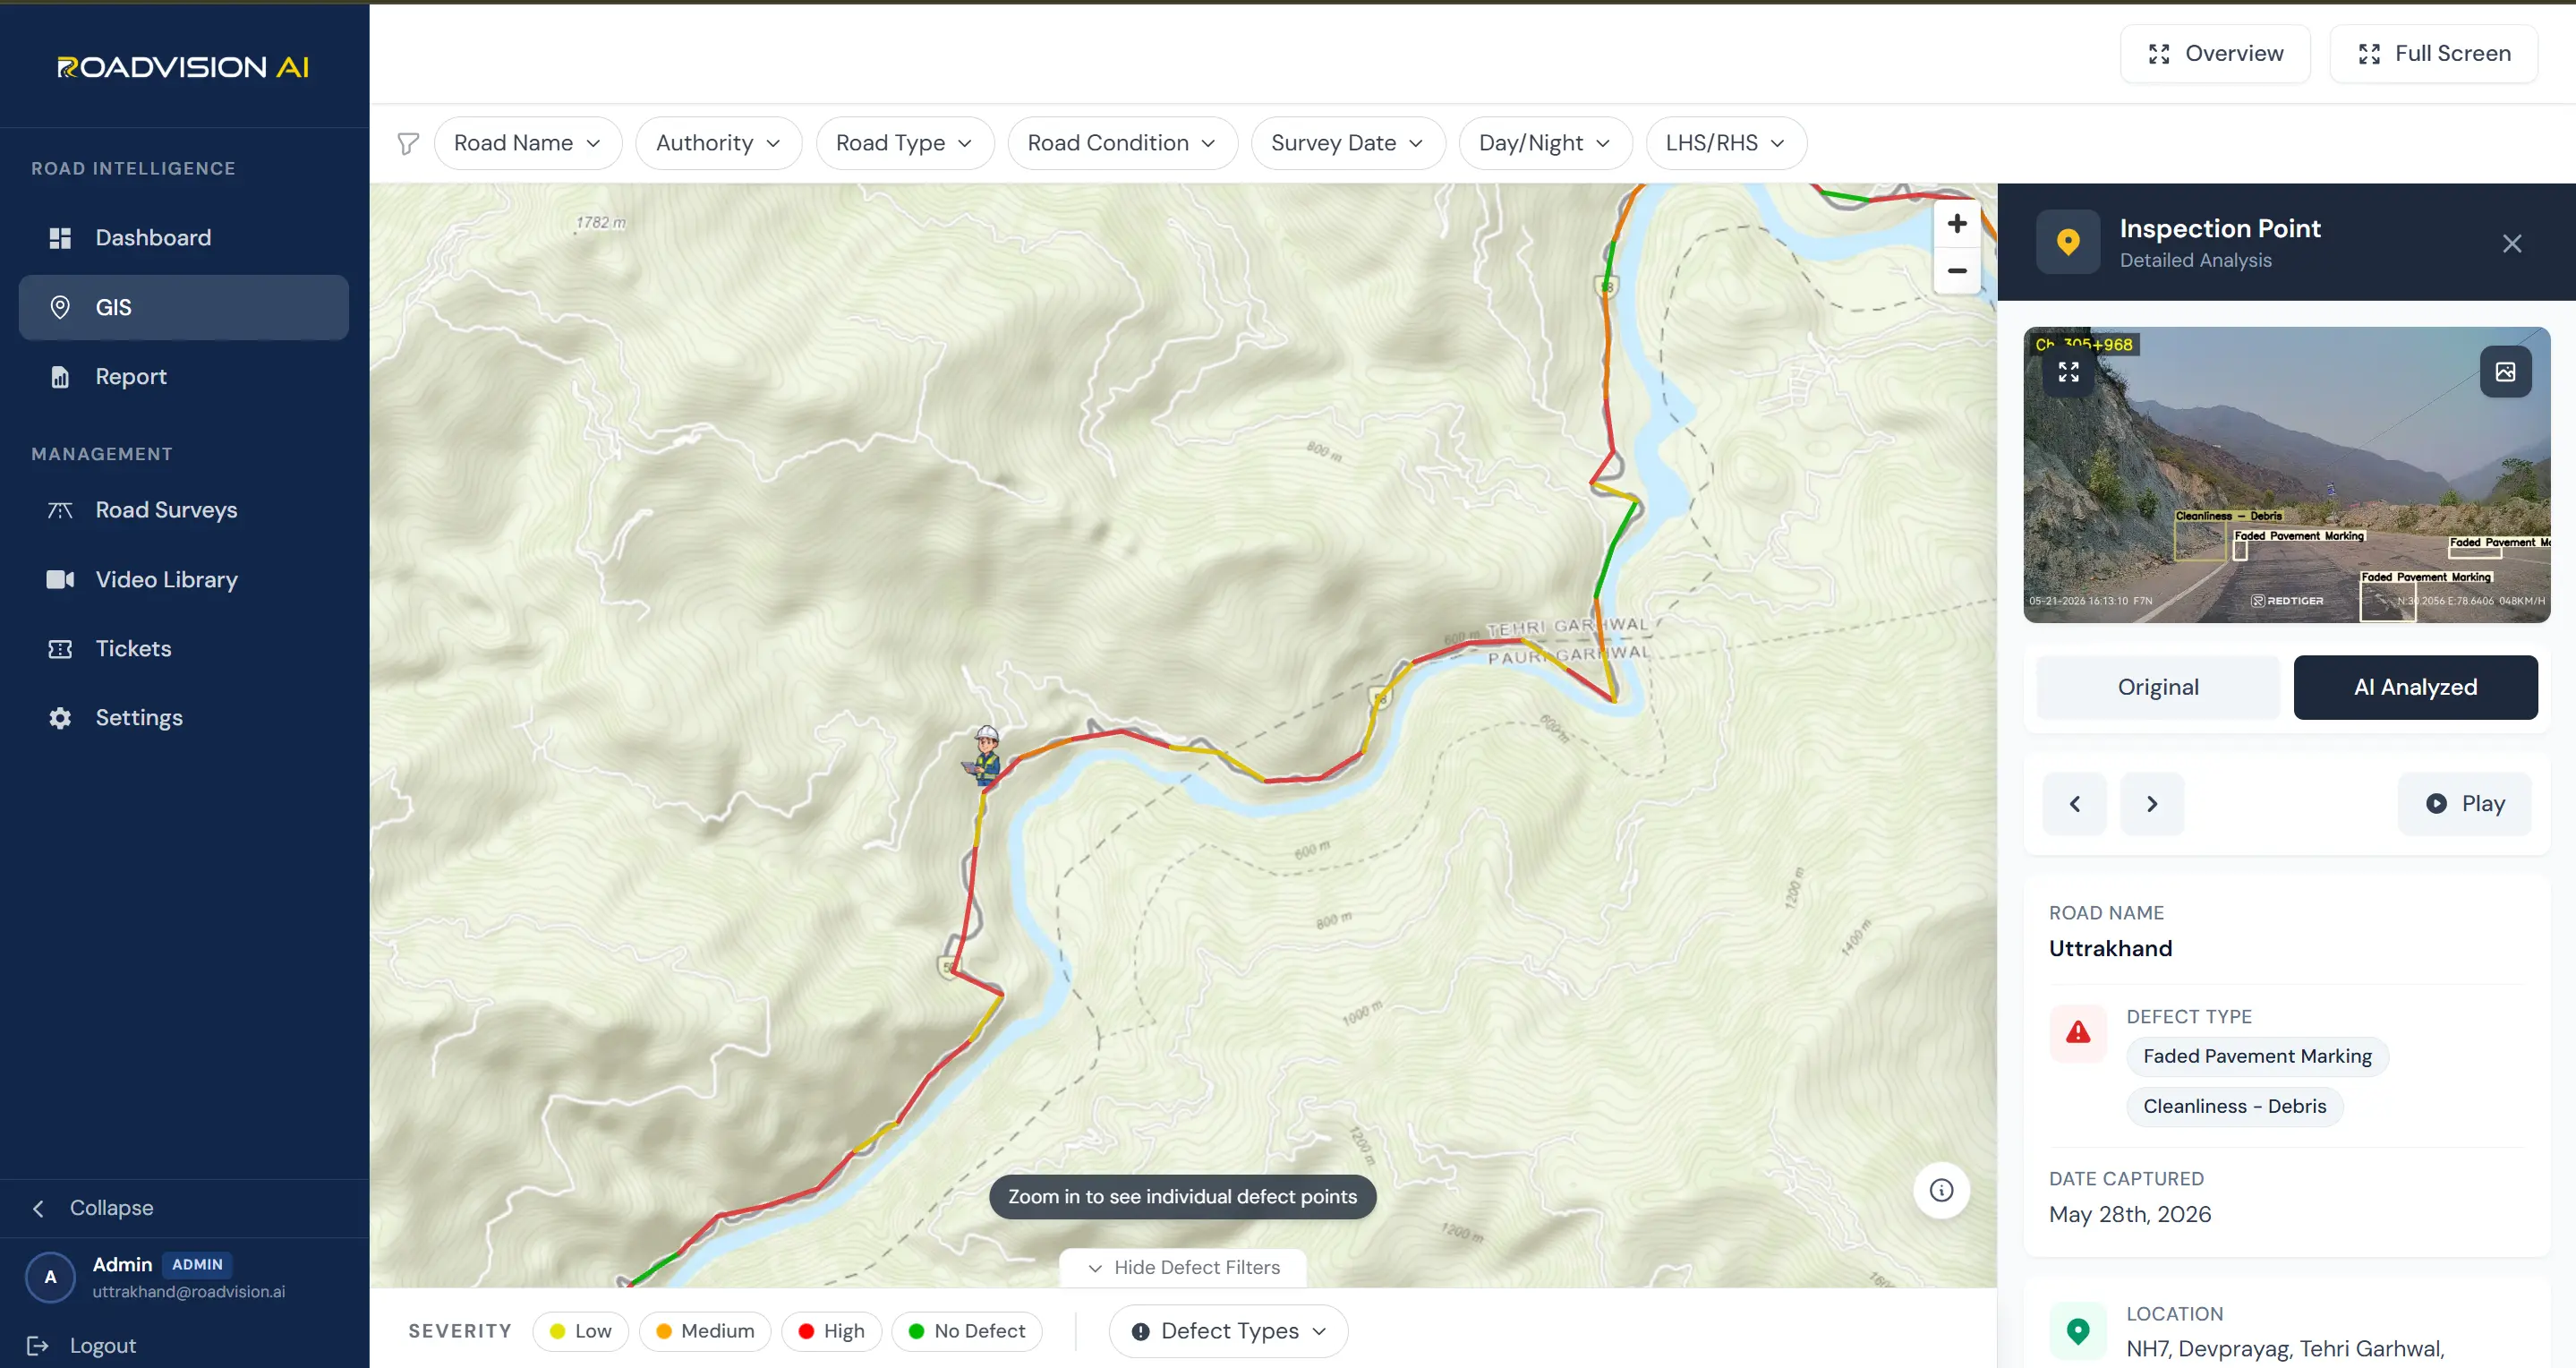This screenshot has width=2576, height=1368.
Task: Toggle Low severity filter
Action: click(x=580, y=1332)
